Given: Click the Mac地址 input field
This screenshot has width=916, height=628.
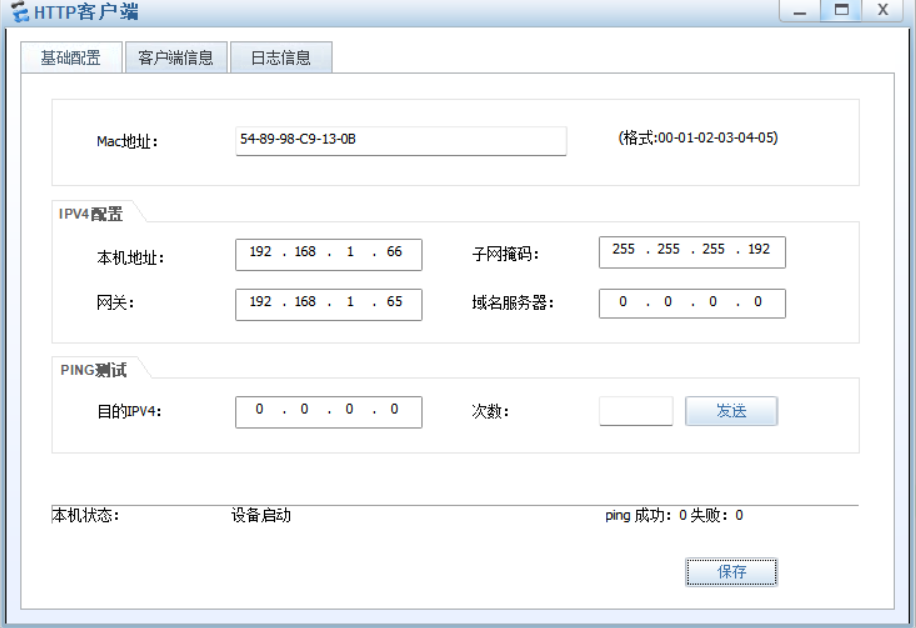Looking at the screenshot, I should click(401, 141).
